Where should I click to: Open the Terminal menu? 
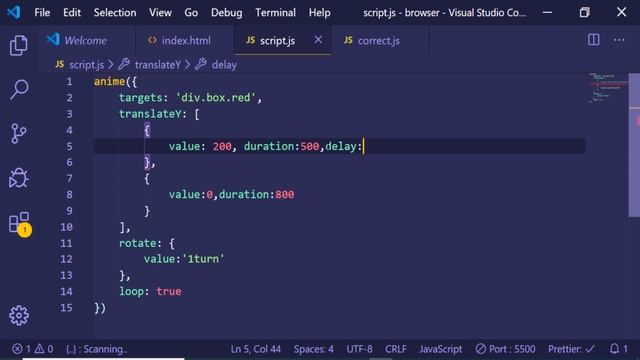tap(276, 13)
